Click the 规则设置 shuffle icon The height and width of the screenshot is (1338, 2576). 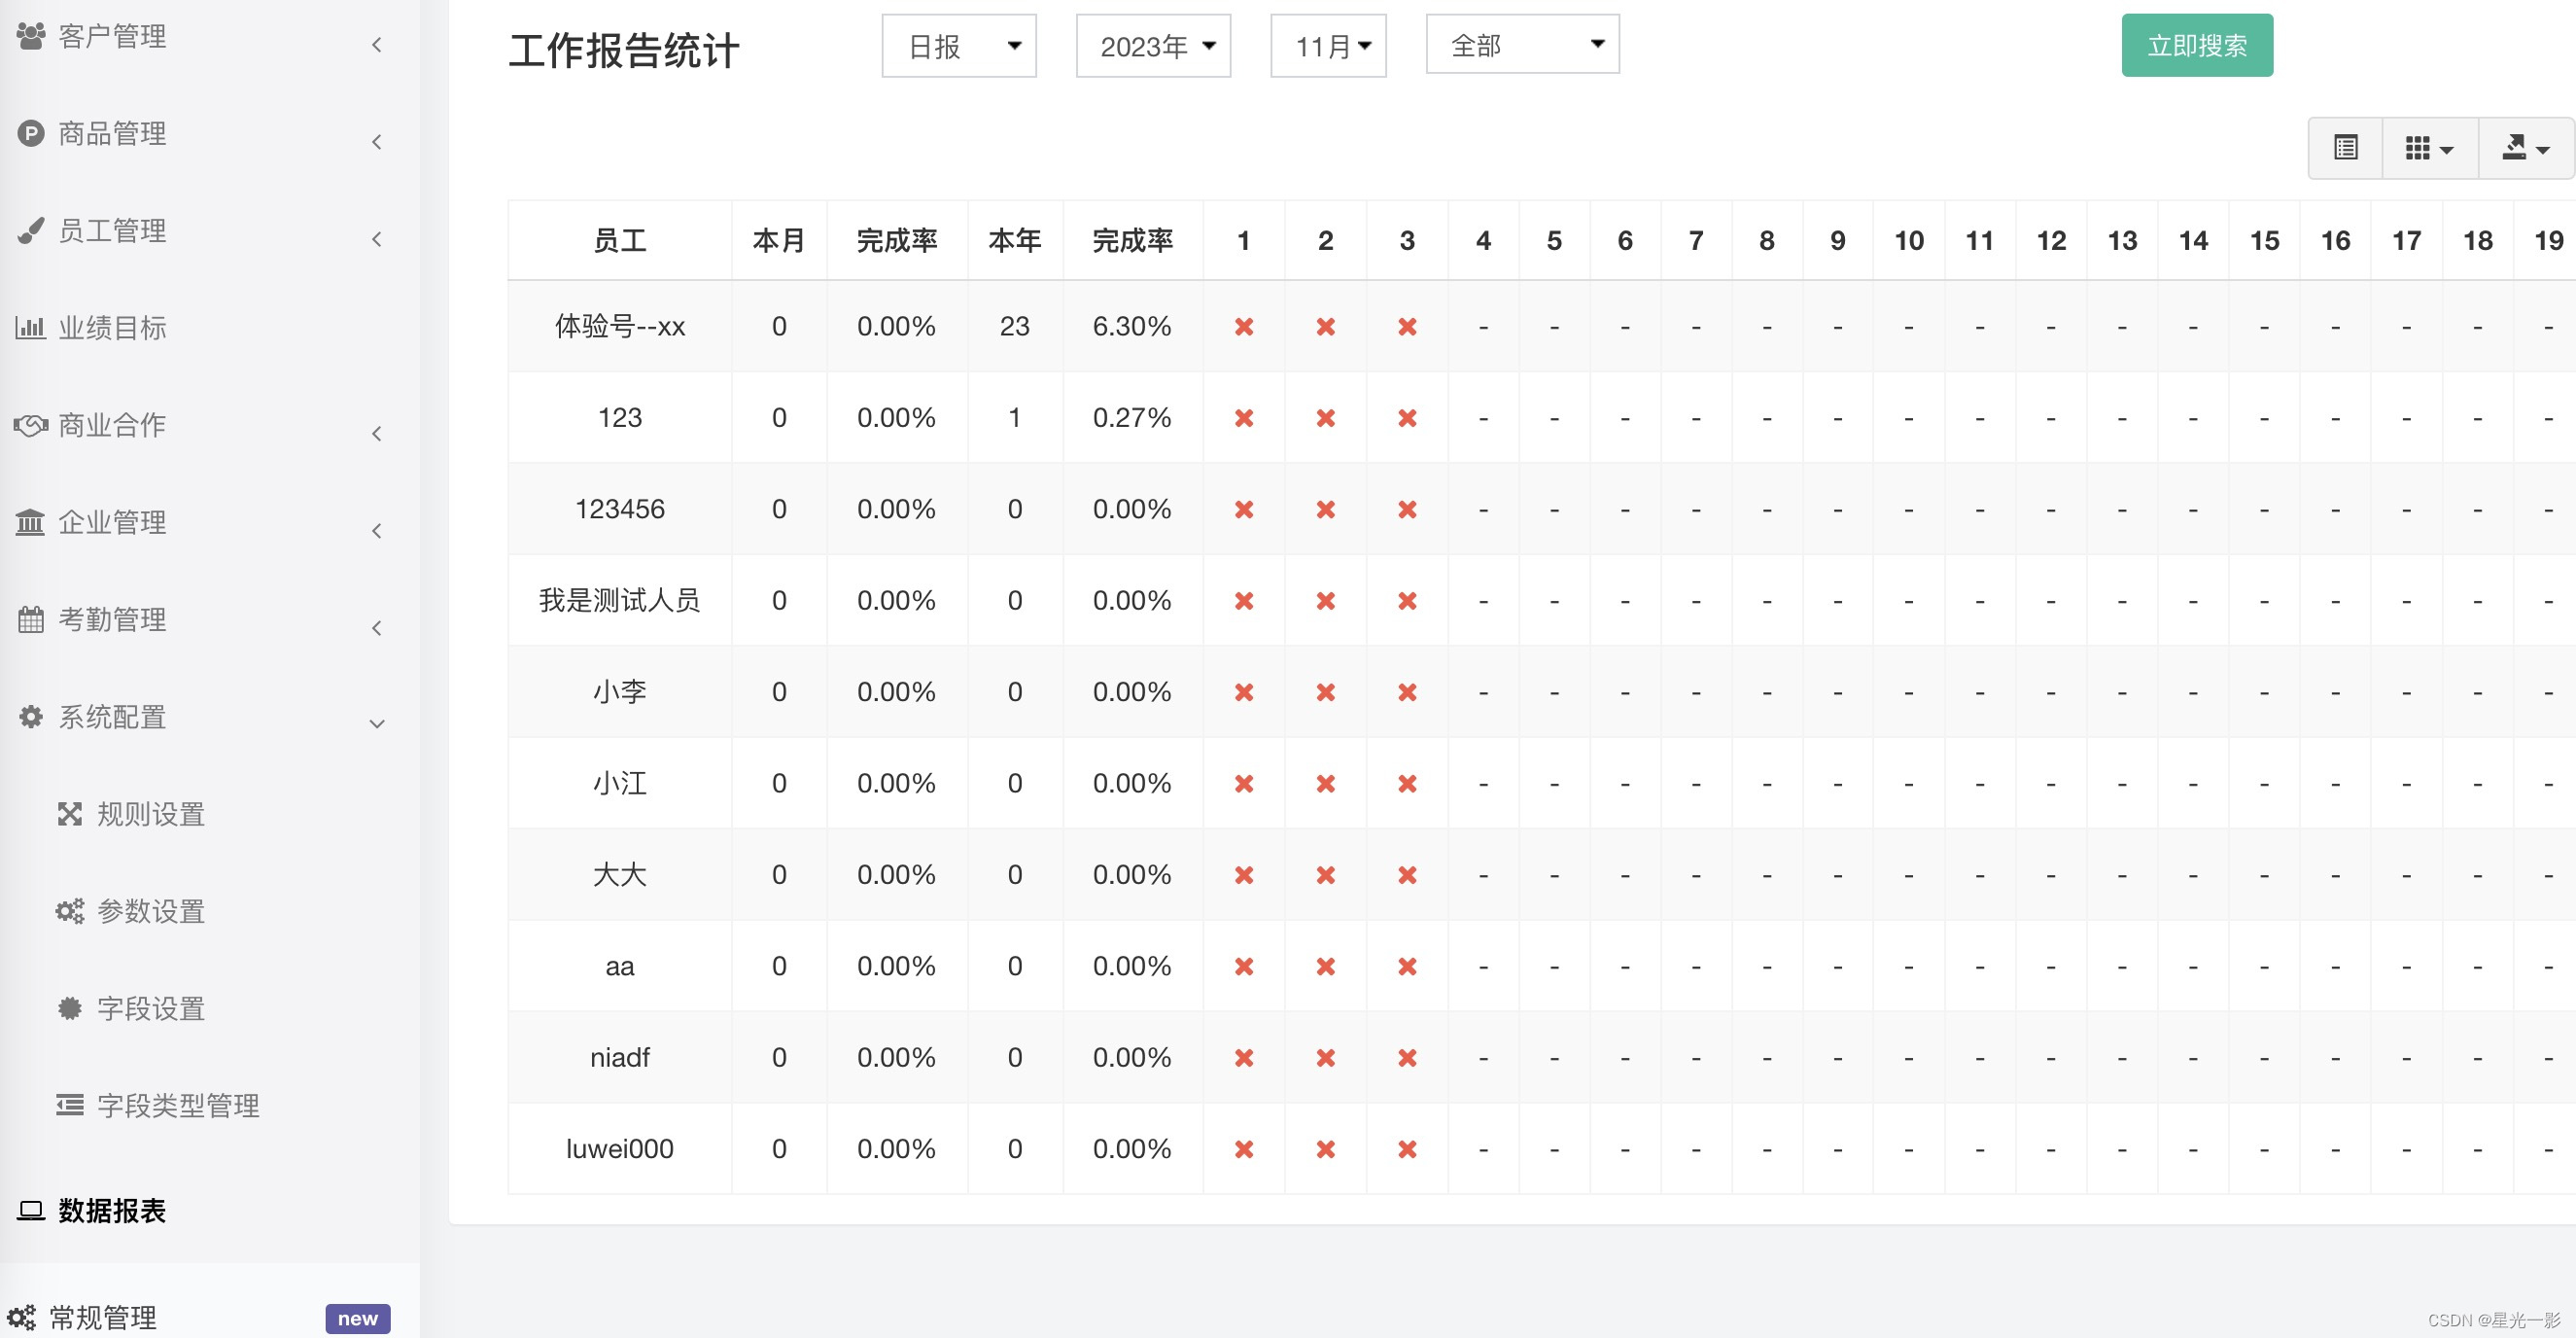point(69,814)
